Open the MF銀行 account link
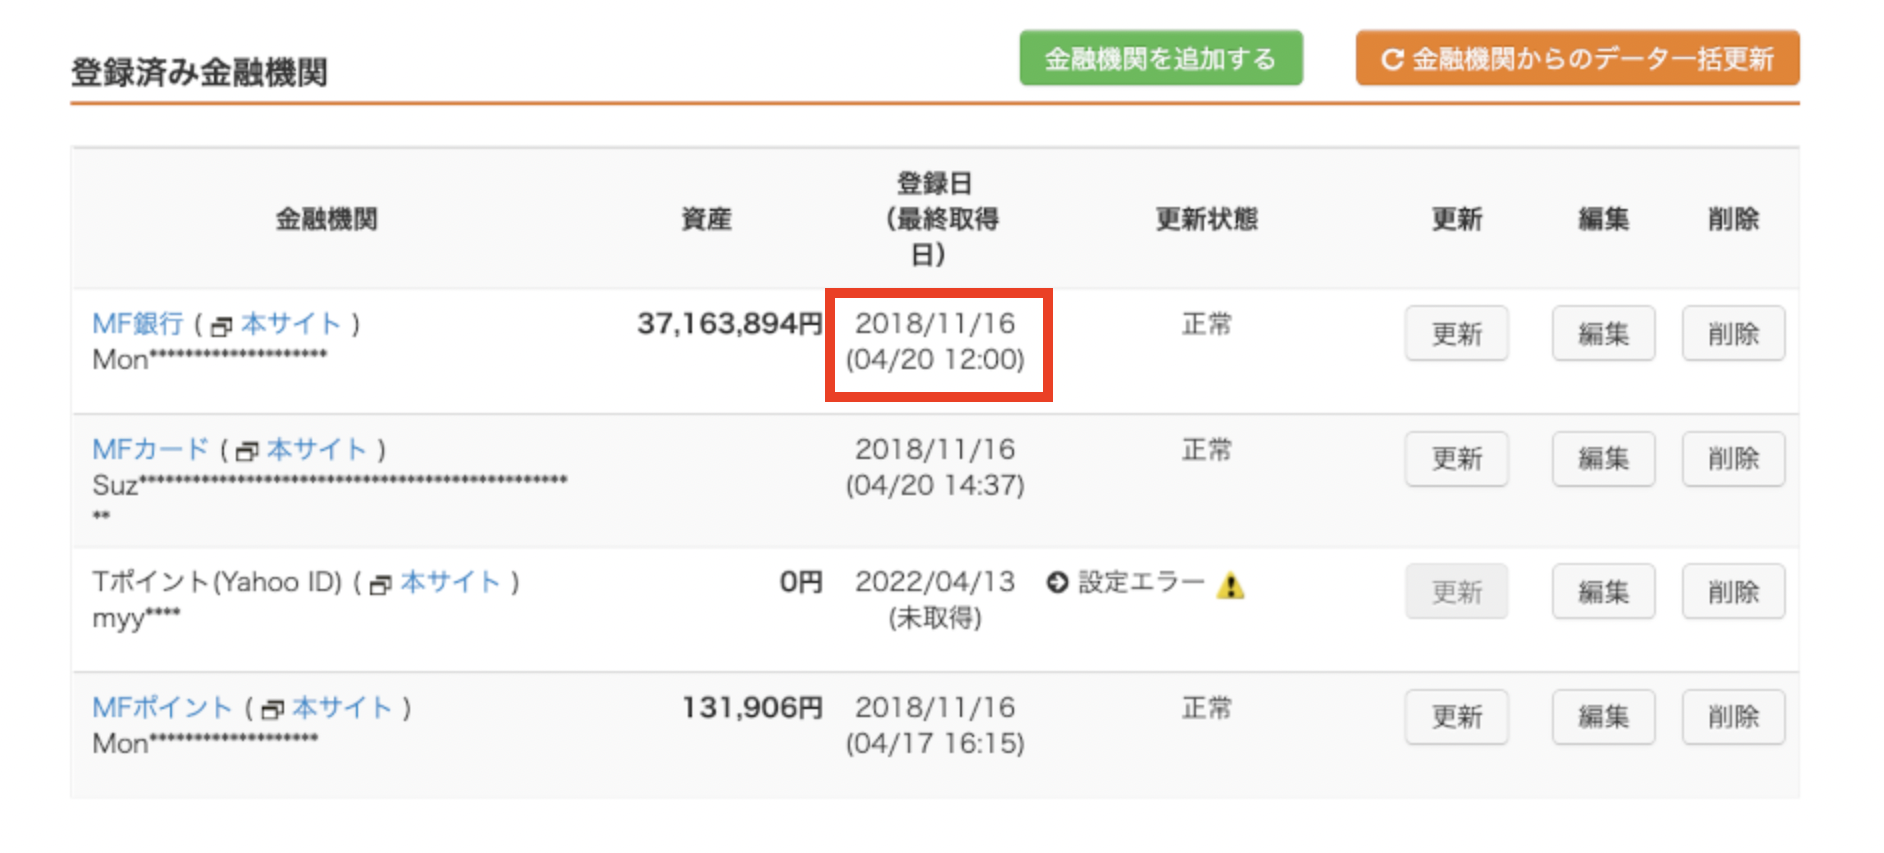The image size is (1884, 853). pyautogui.click(x=138, y=324)
